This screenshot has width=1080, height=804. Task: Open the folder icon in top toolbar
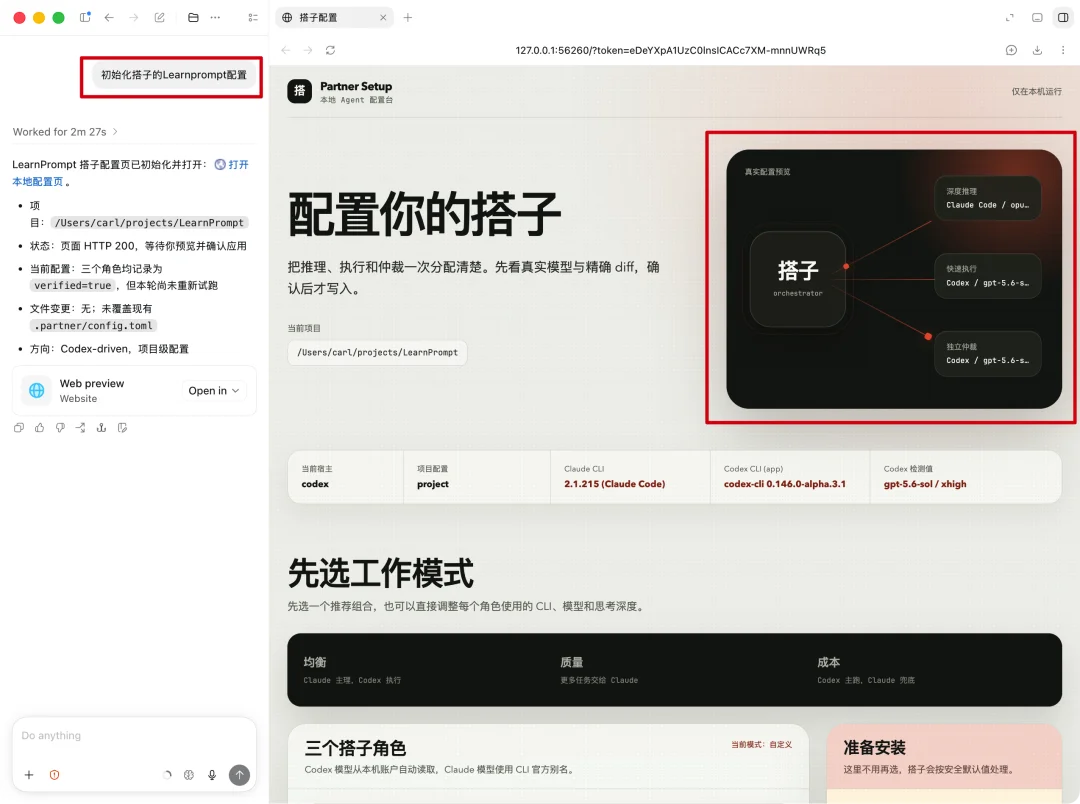193,17
